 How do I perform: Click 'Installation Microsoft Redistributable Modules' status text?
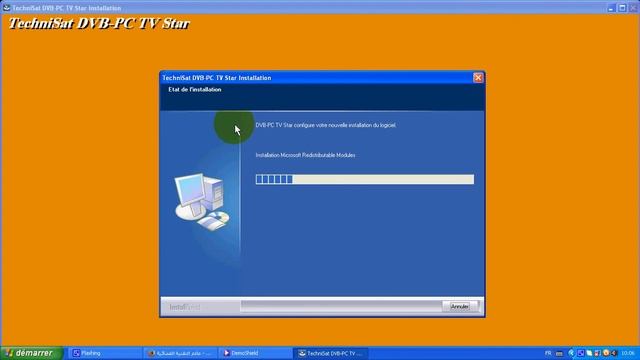point(305,155)
